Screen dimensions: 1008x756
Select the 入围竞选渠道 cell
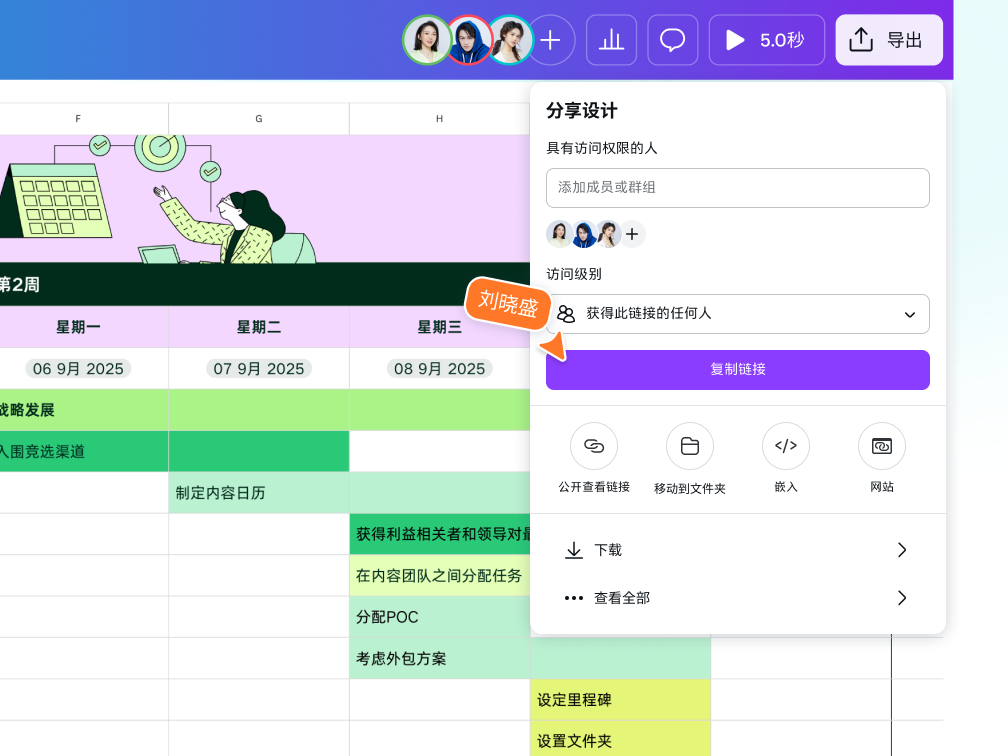pyautogui.click(x=84, y=451)
